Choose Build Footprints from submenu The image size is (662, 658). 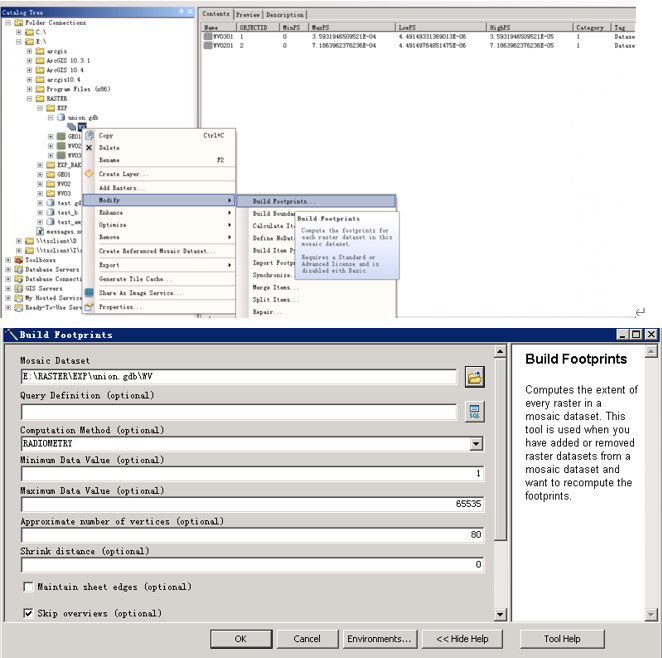[x=316, y=201]
